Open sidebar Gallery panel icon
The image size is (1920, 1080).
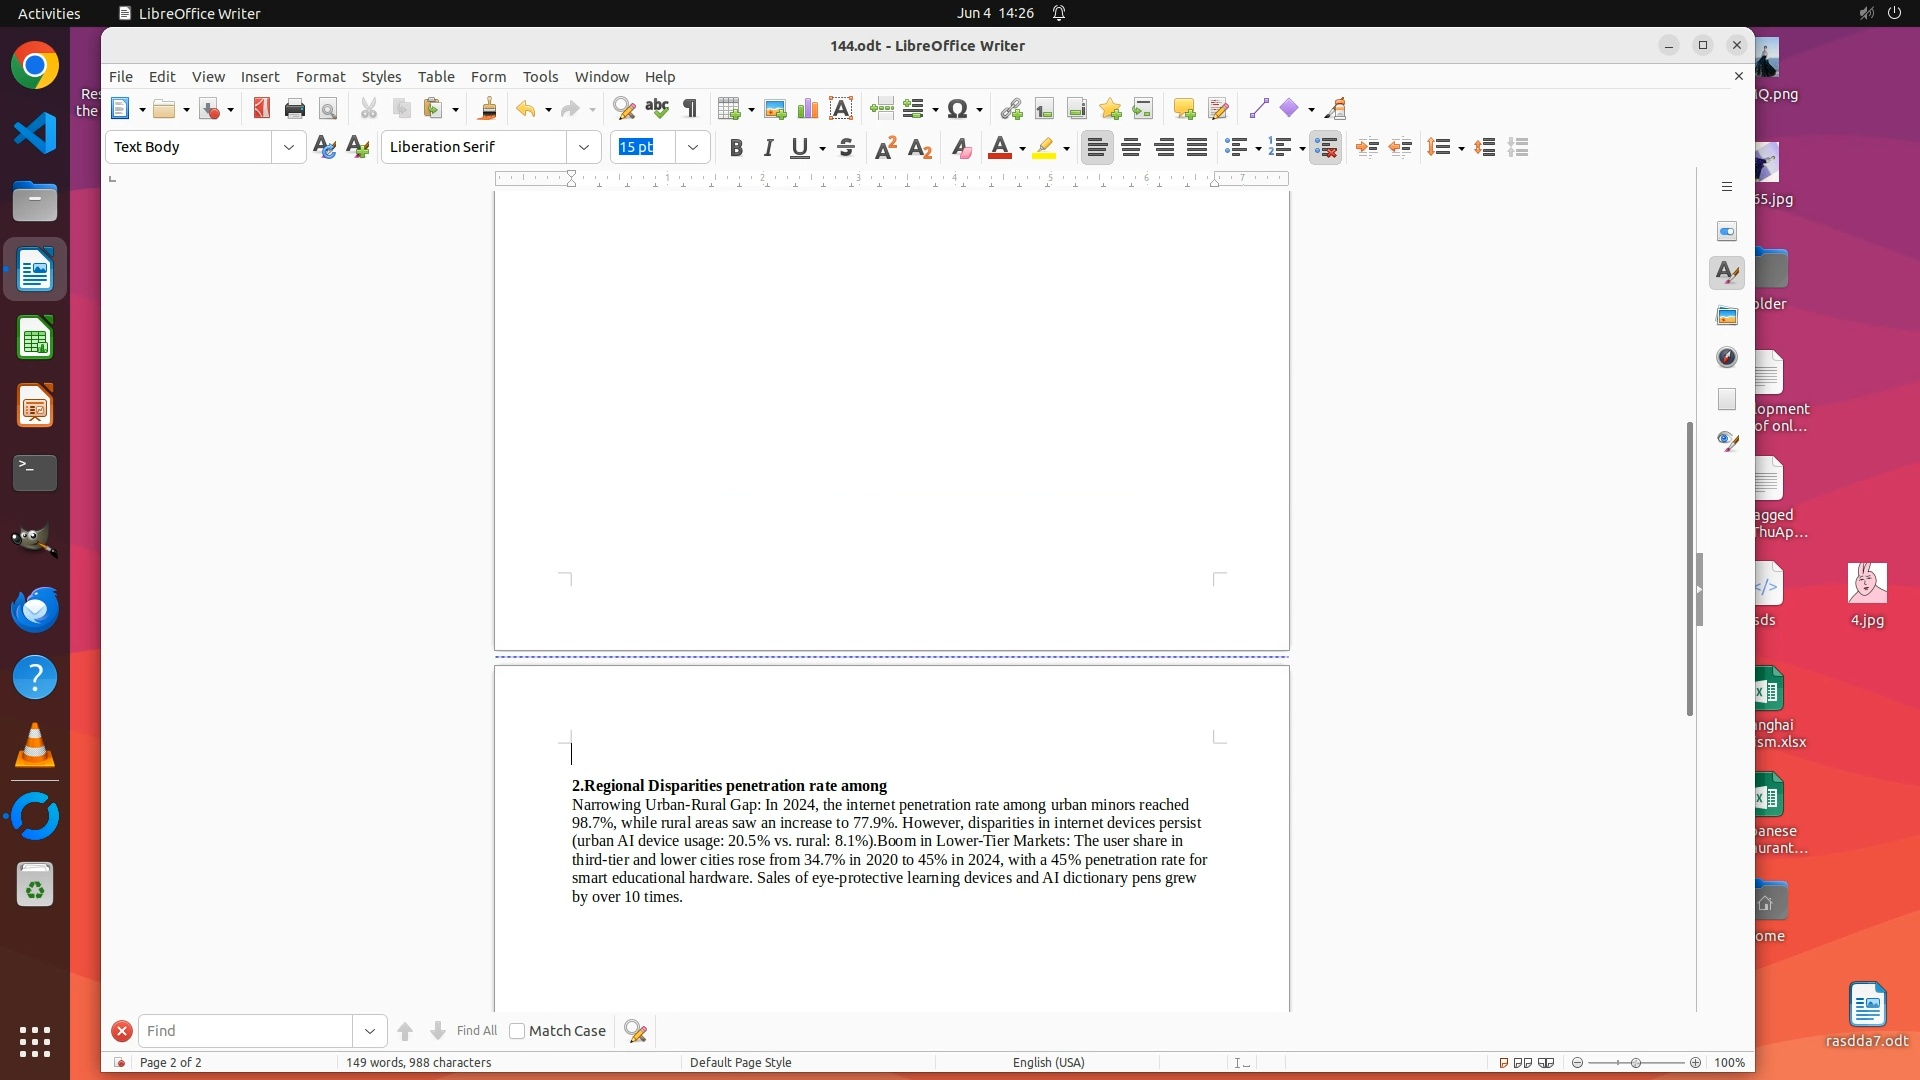click(x=1726, y=315)
